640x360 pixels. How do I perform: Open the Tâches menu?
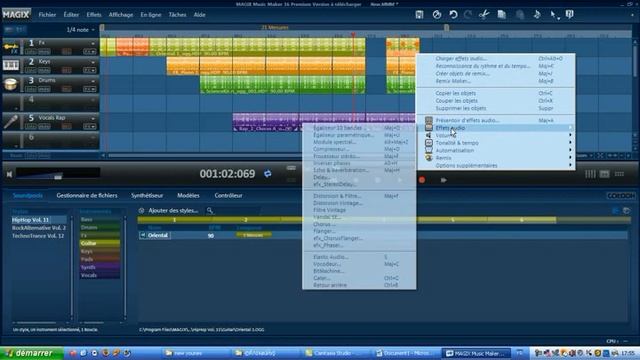177,15
